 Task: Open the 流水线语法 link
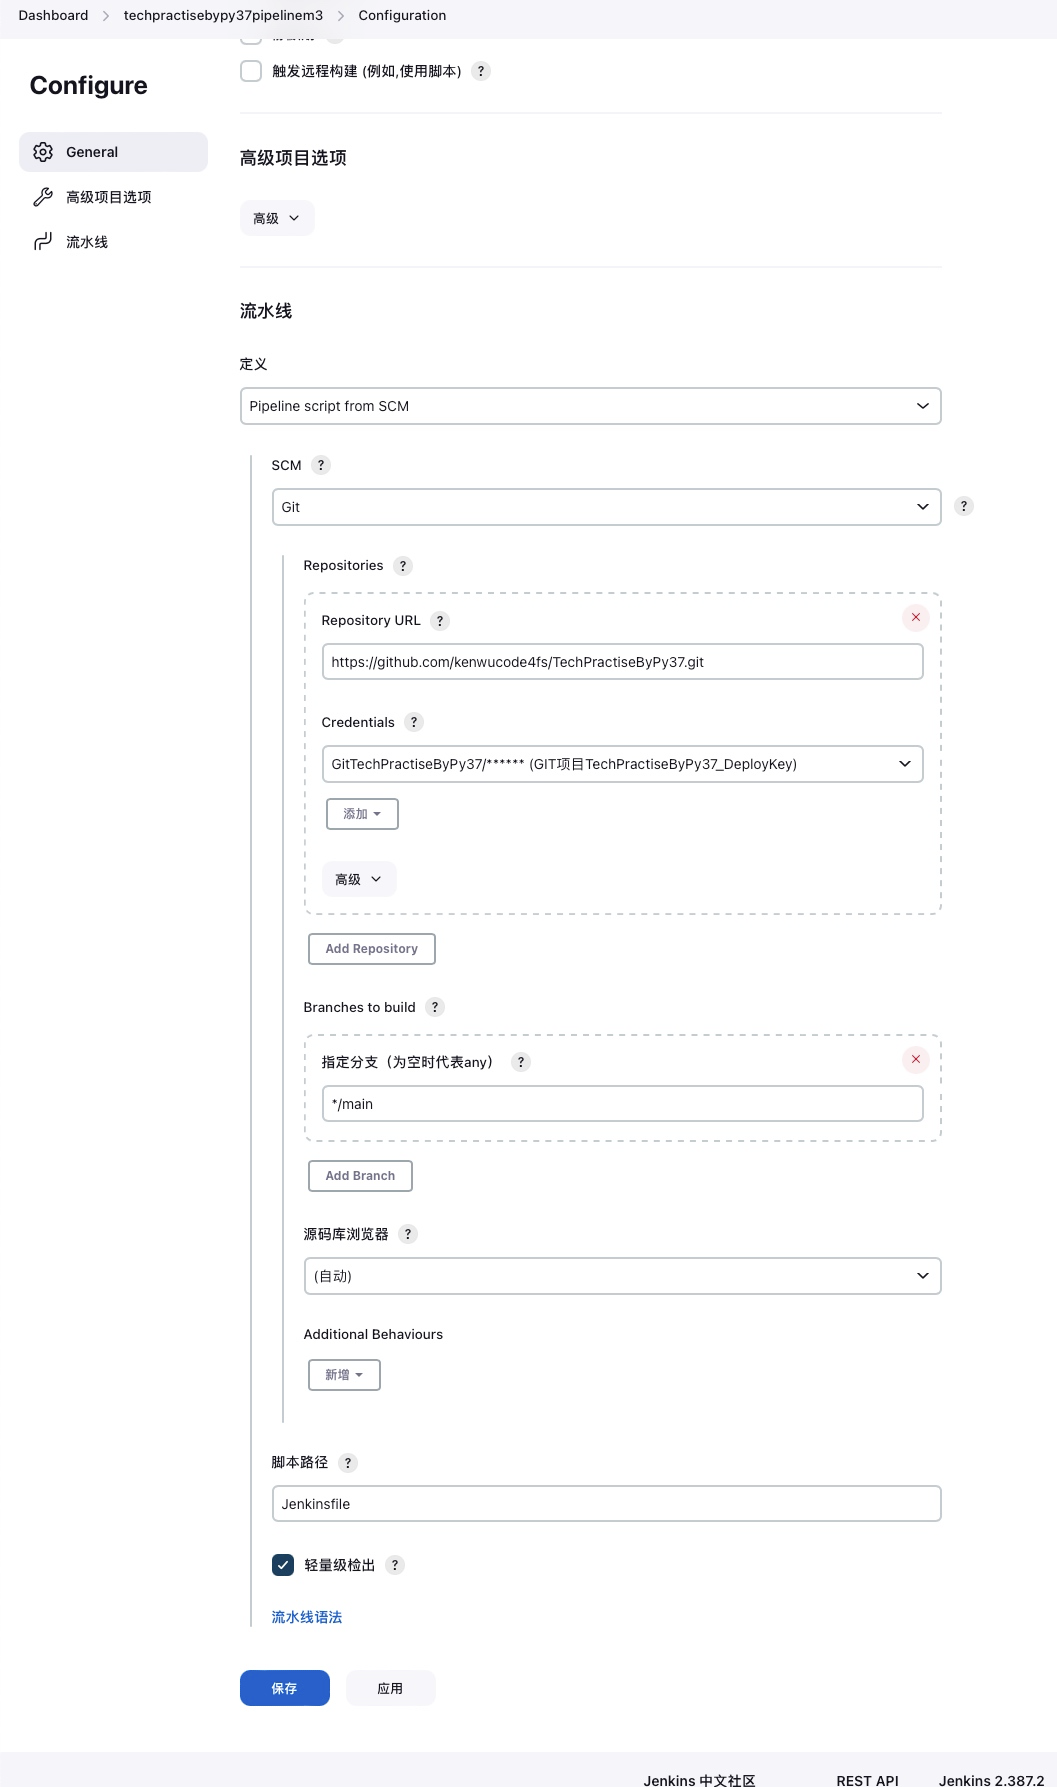(x=307, y=1617)
